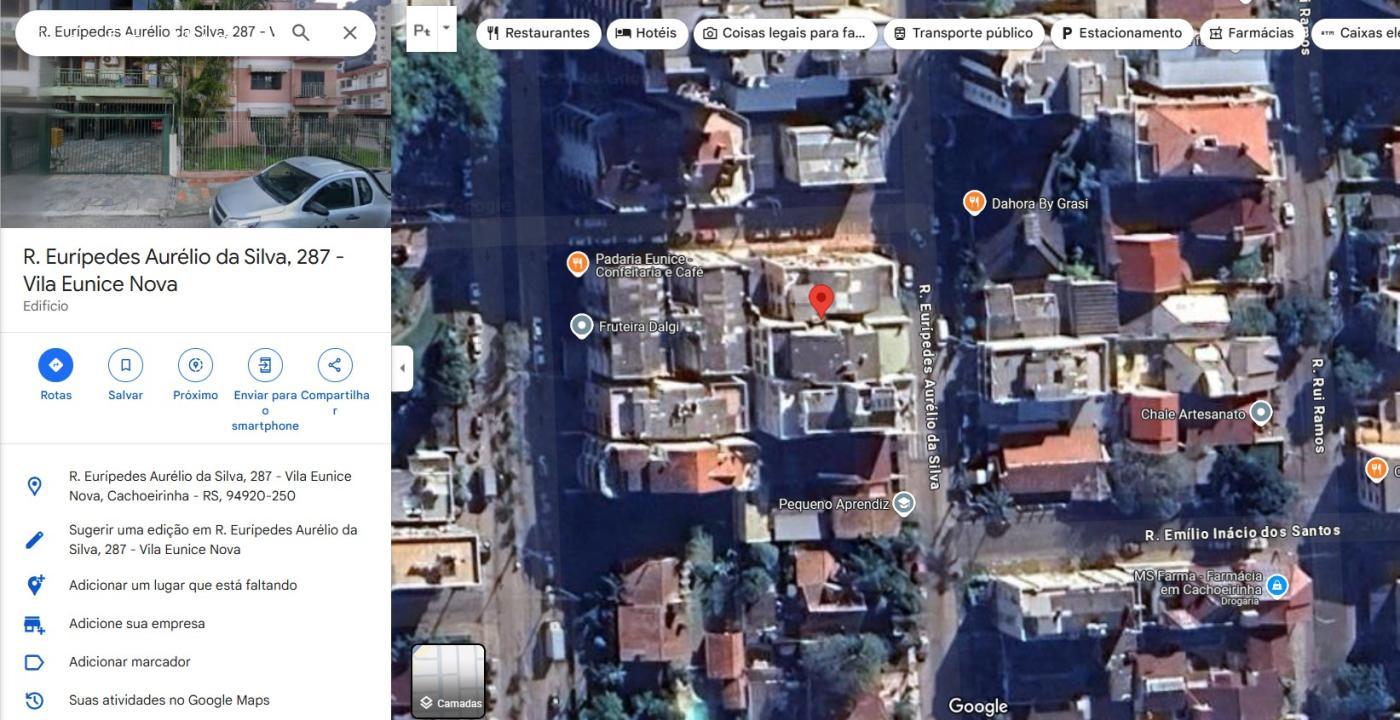Select the Estacionamento filter chip
The height and width of the screenshot is (720, 1400).
[1121, 33]
